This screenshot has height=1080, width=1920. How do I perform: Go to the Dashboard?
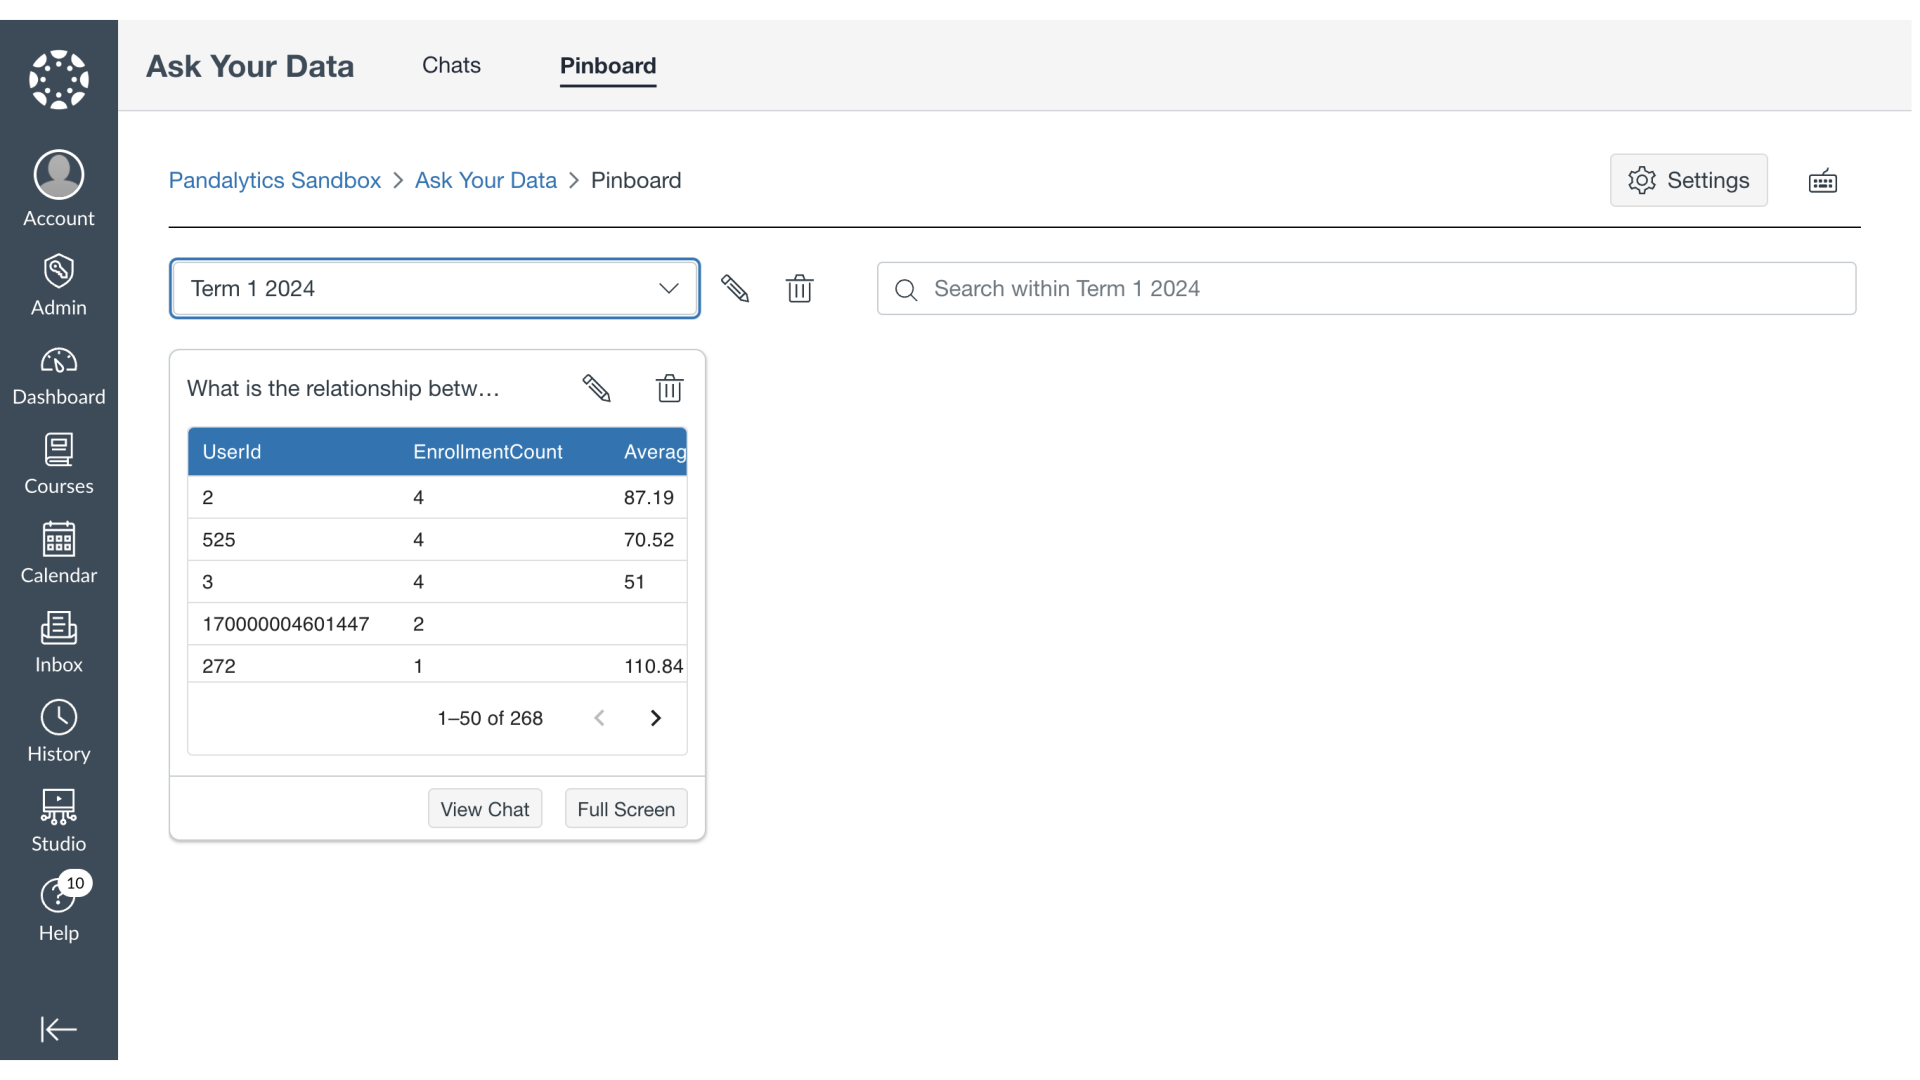point(57,374)
